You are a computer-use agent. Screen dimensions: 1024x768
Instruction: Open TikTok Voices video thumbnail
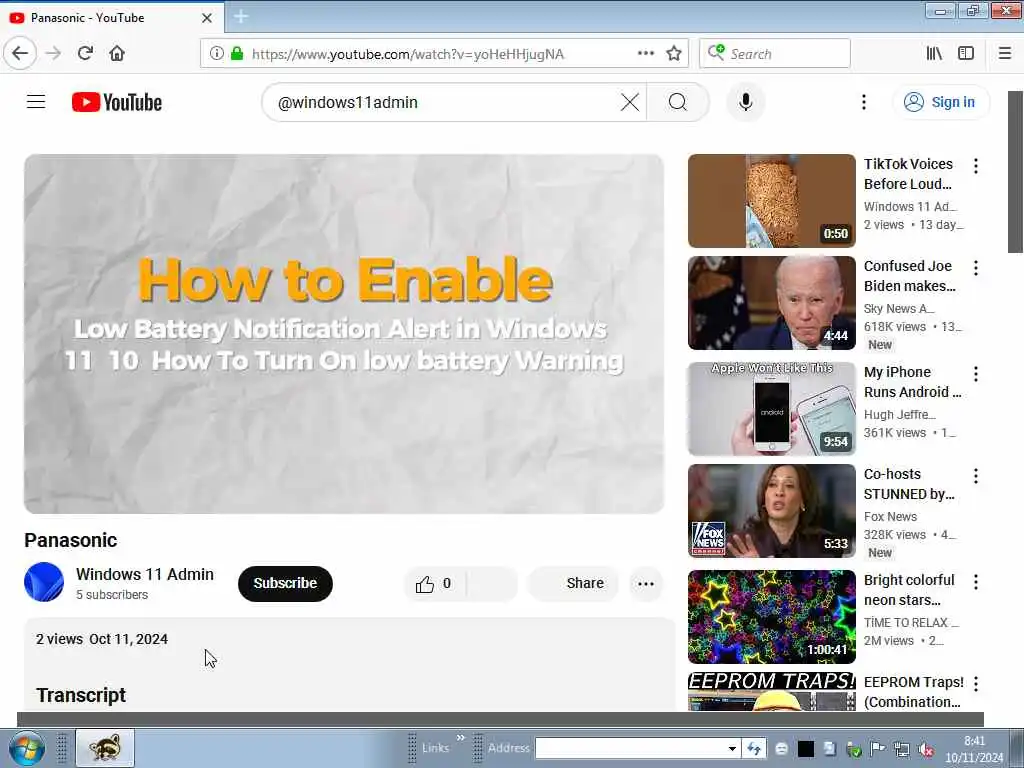[771, 200]
